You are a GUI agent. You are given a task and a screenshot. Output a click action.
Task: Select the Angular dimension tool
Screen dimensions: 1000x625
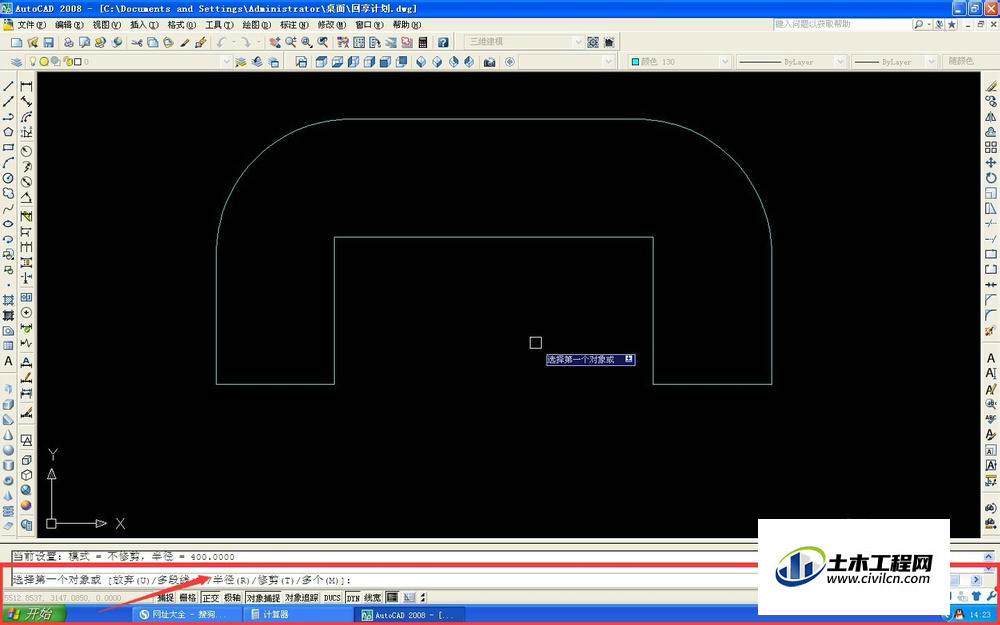[x=26, y=198]
